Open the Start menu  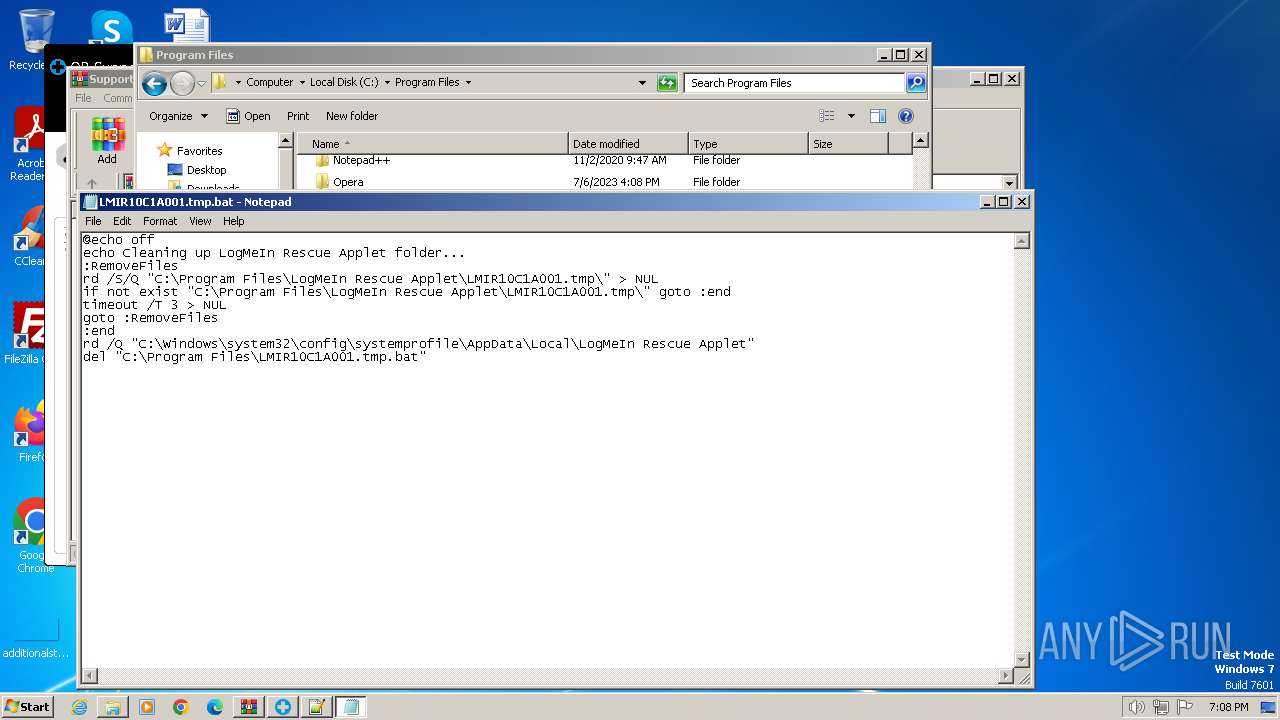click(27, 706)
